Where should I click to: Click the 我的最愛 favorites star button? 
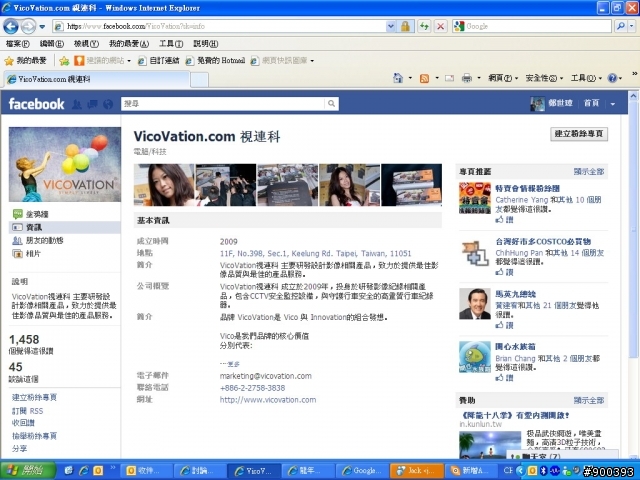tap(25, 61)
